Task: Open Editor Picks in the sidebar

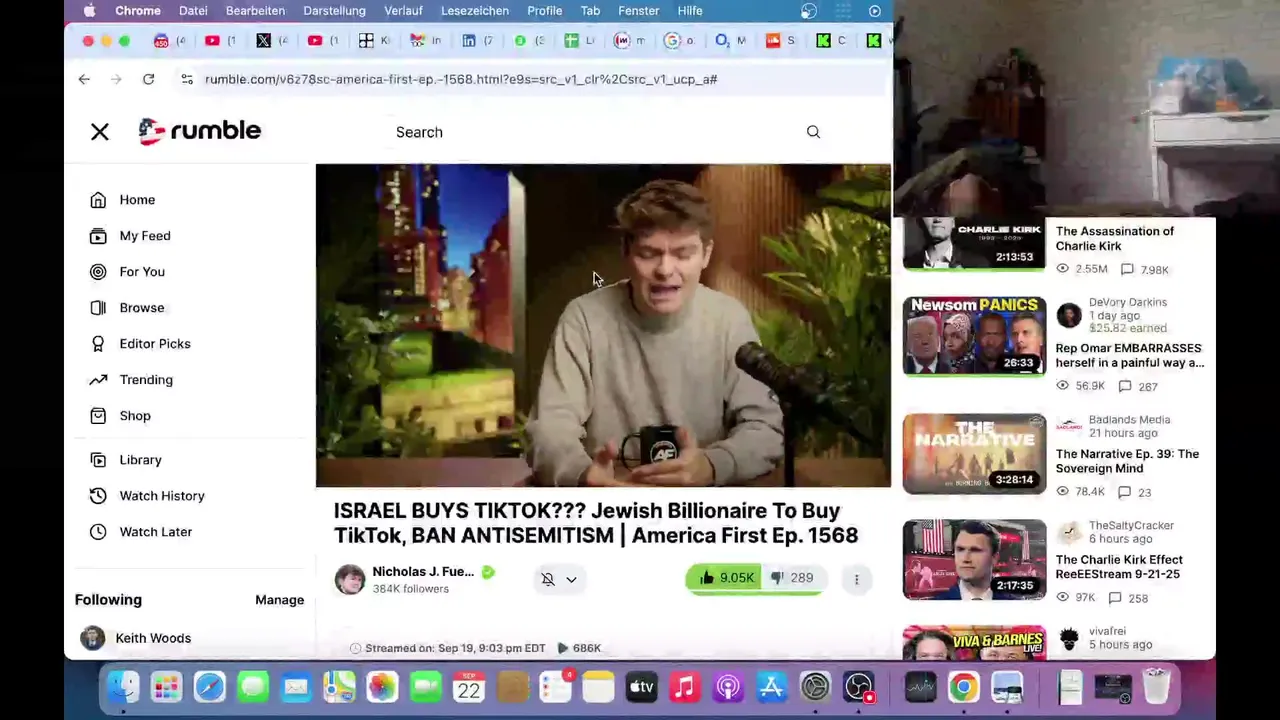Action: 155,344
